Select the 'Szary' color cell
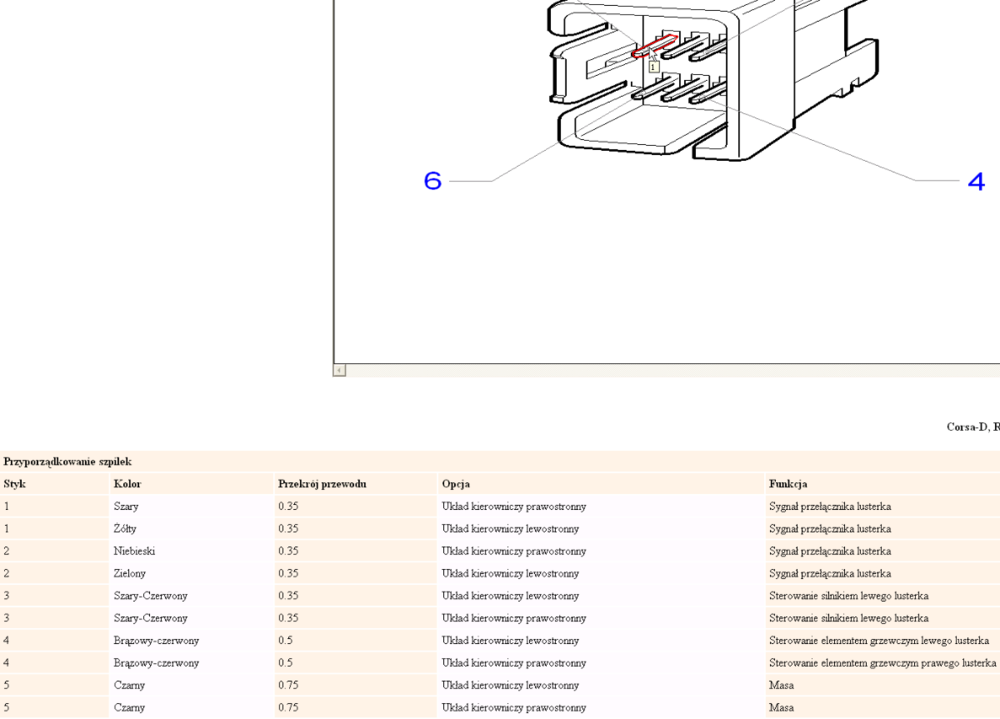The height and width of the screenshot is (719, 1000). tap(126, 507)
